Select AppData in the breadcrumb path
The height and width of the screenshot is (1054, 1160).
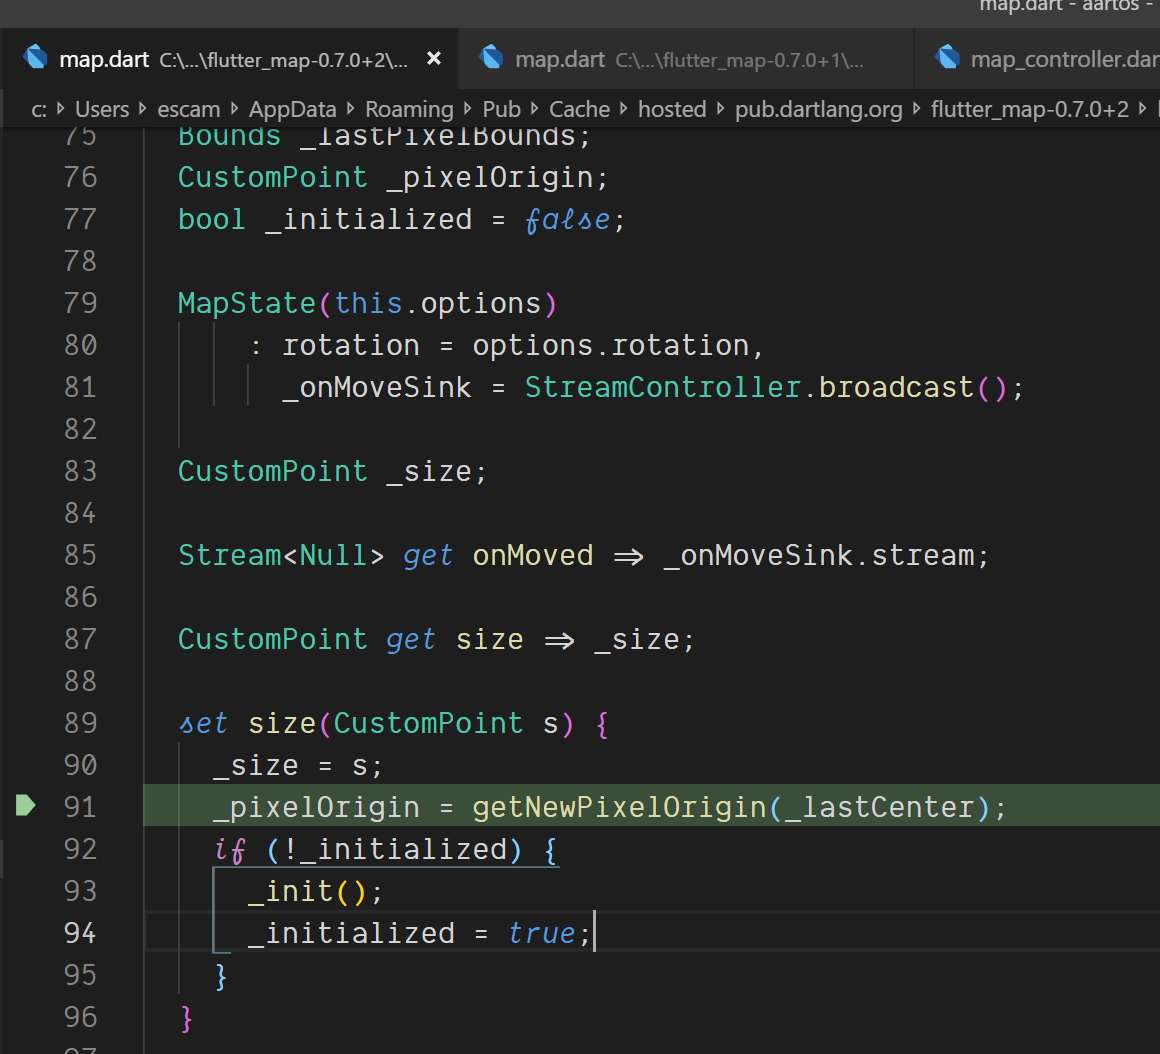point(292,109)
